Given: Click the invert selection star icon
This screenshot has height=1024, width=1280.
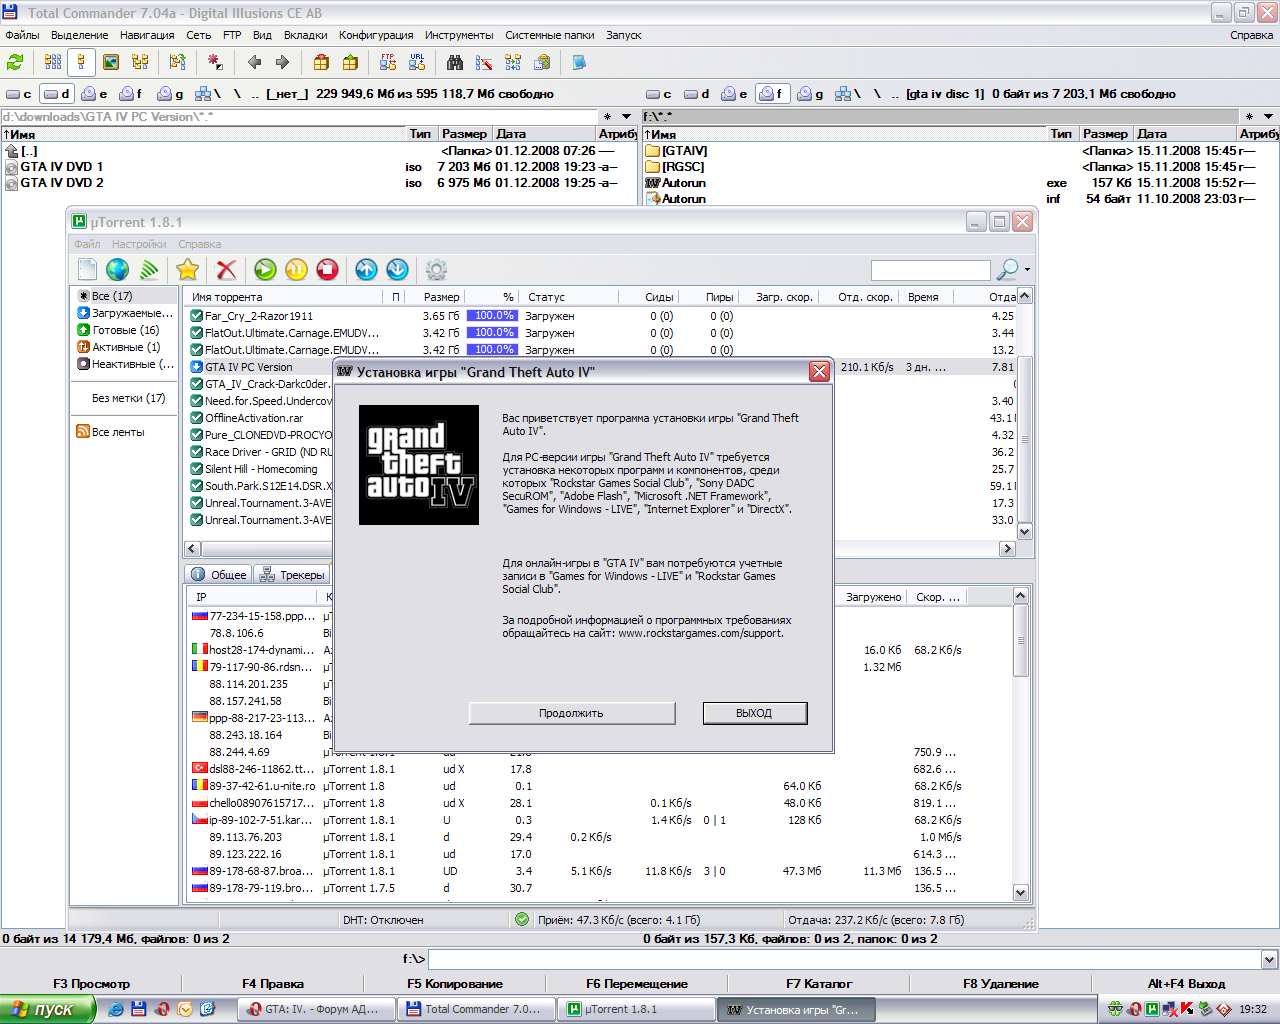Looking at the screenshot, I should pyautogui.click(x=215, y=62).
